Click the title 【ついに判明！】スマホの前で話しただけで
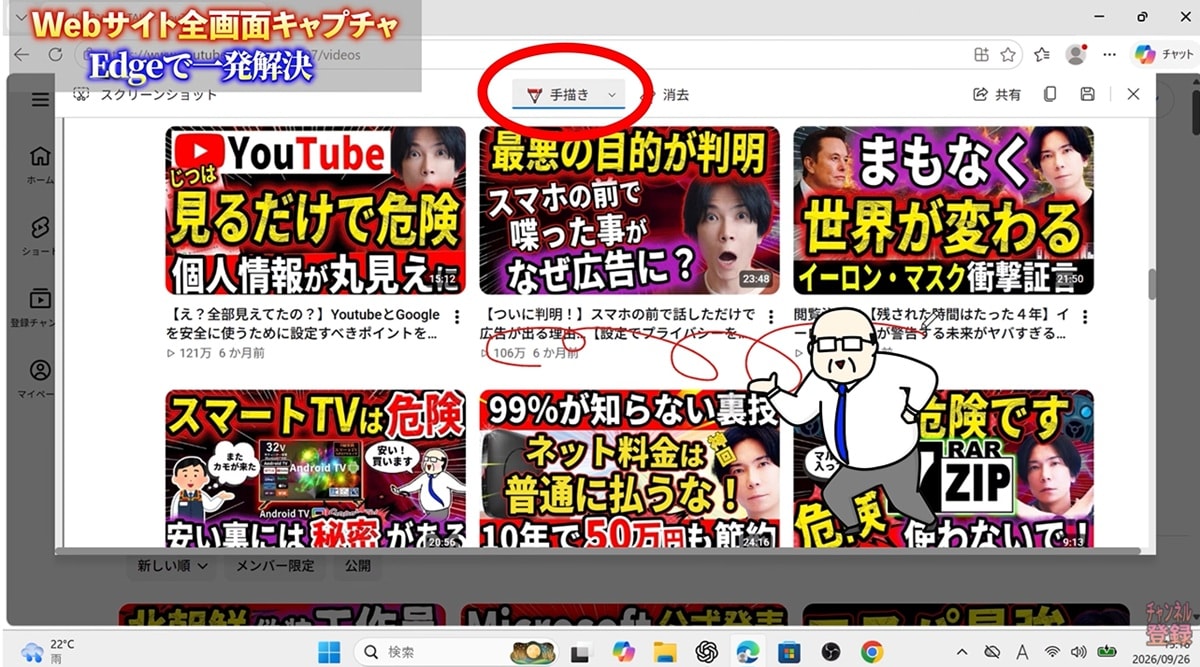 [619, 324]
